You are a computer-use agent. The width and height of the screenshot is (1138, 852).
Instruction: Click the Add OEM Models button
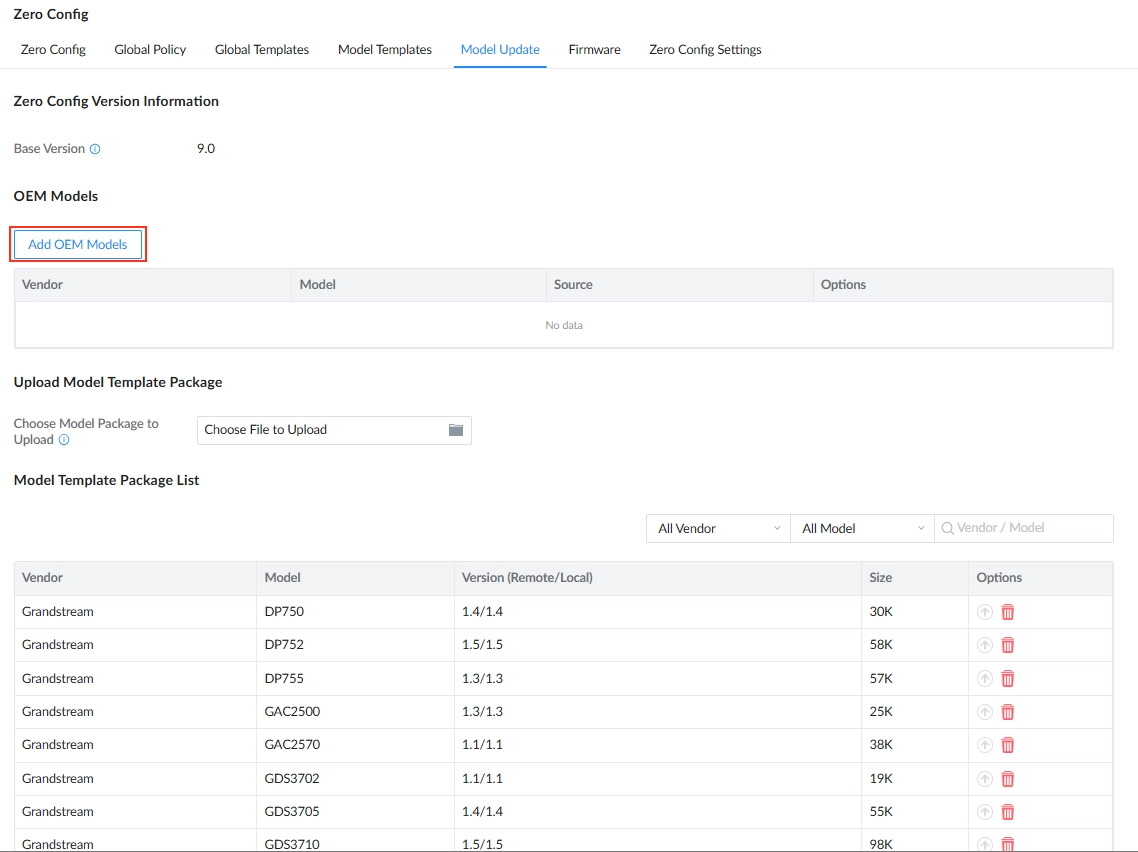coord(78,244)
